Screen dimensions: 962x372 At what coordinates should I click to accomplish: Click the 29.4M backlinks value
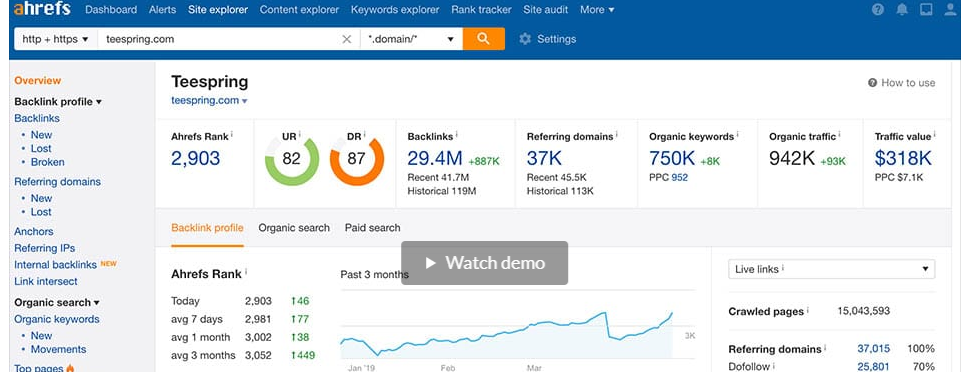coord(435,158)
